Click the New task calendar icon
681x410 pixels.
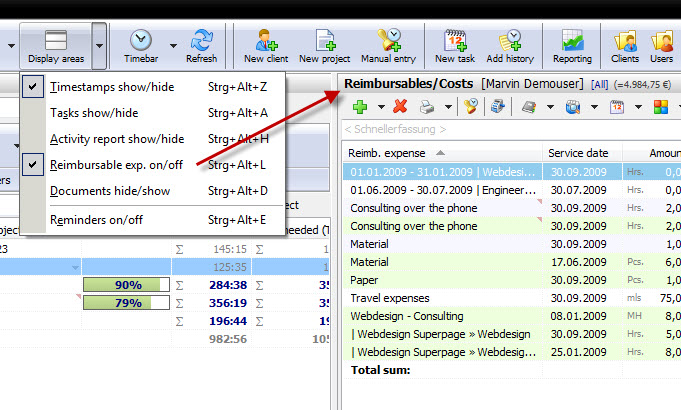coord(455,40)
